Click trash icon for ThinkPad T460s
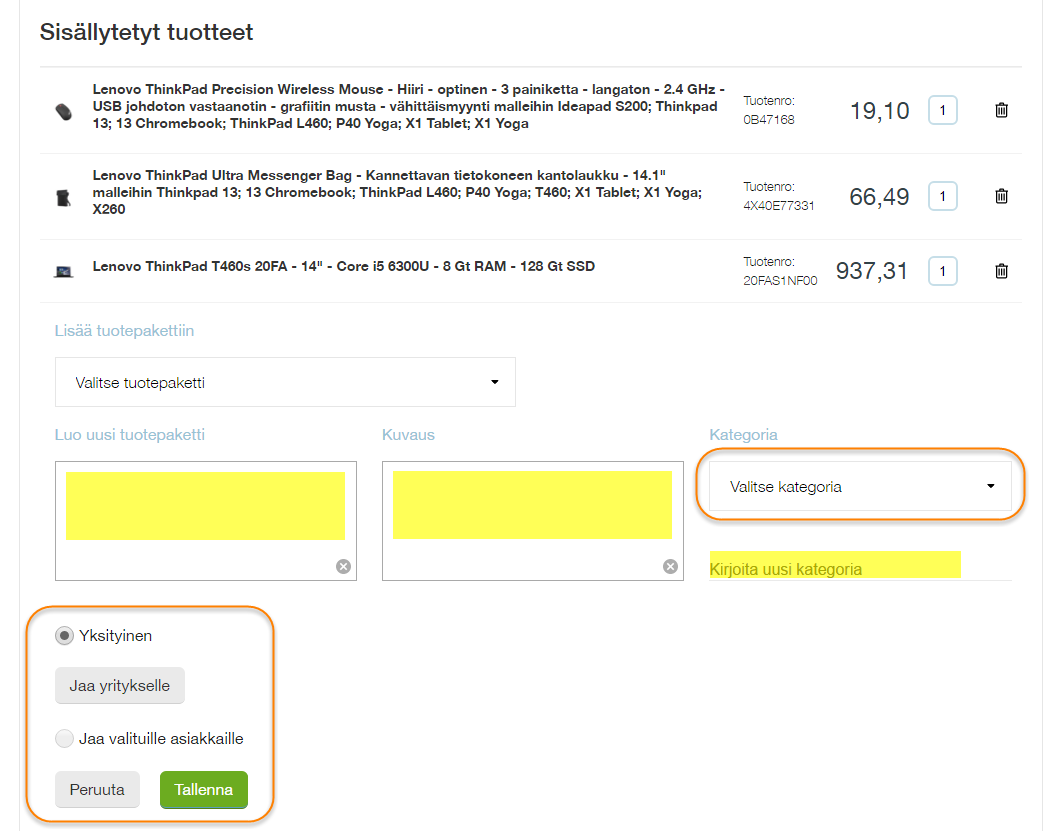 (x=1001, y=270)
